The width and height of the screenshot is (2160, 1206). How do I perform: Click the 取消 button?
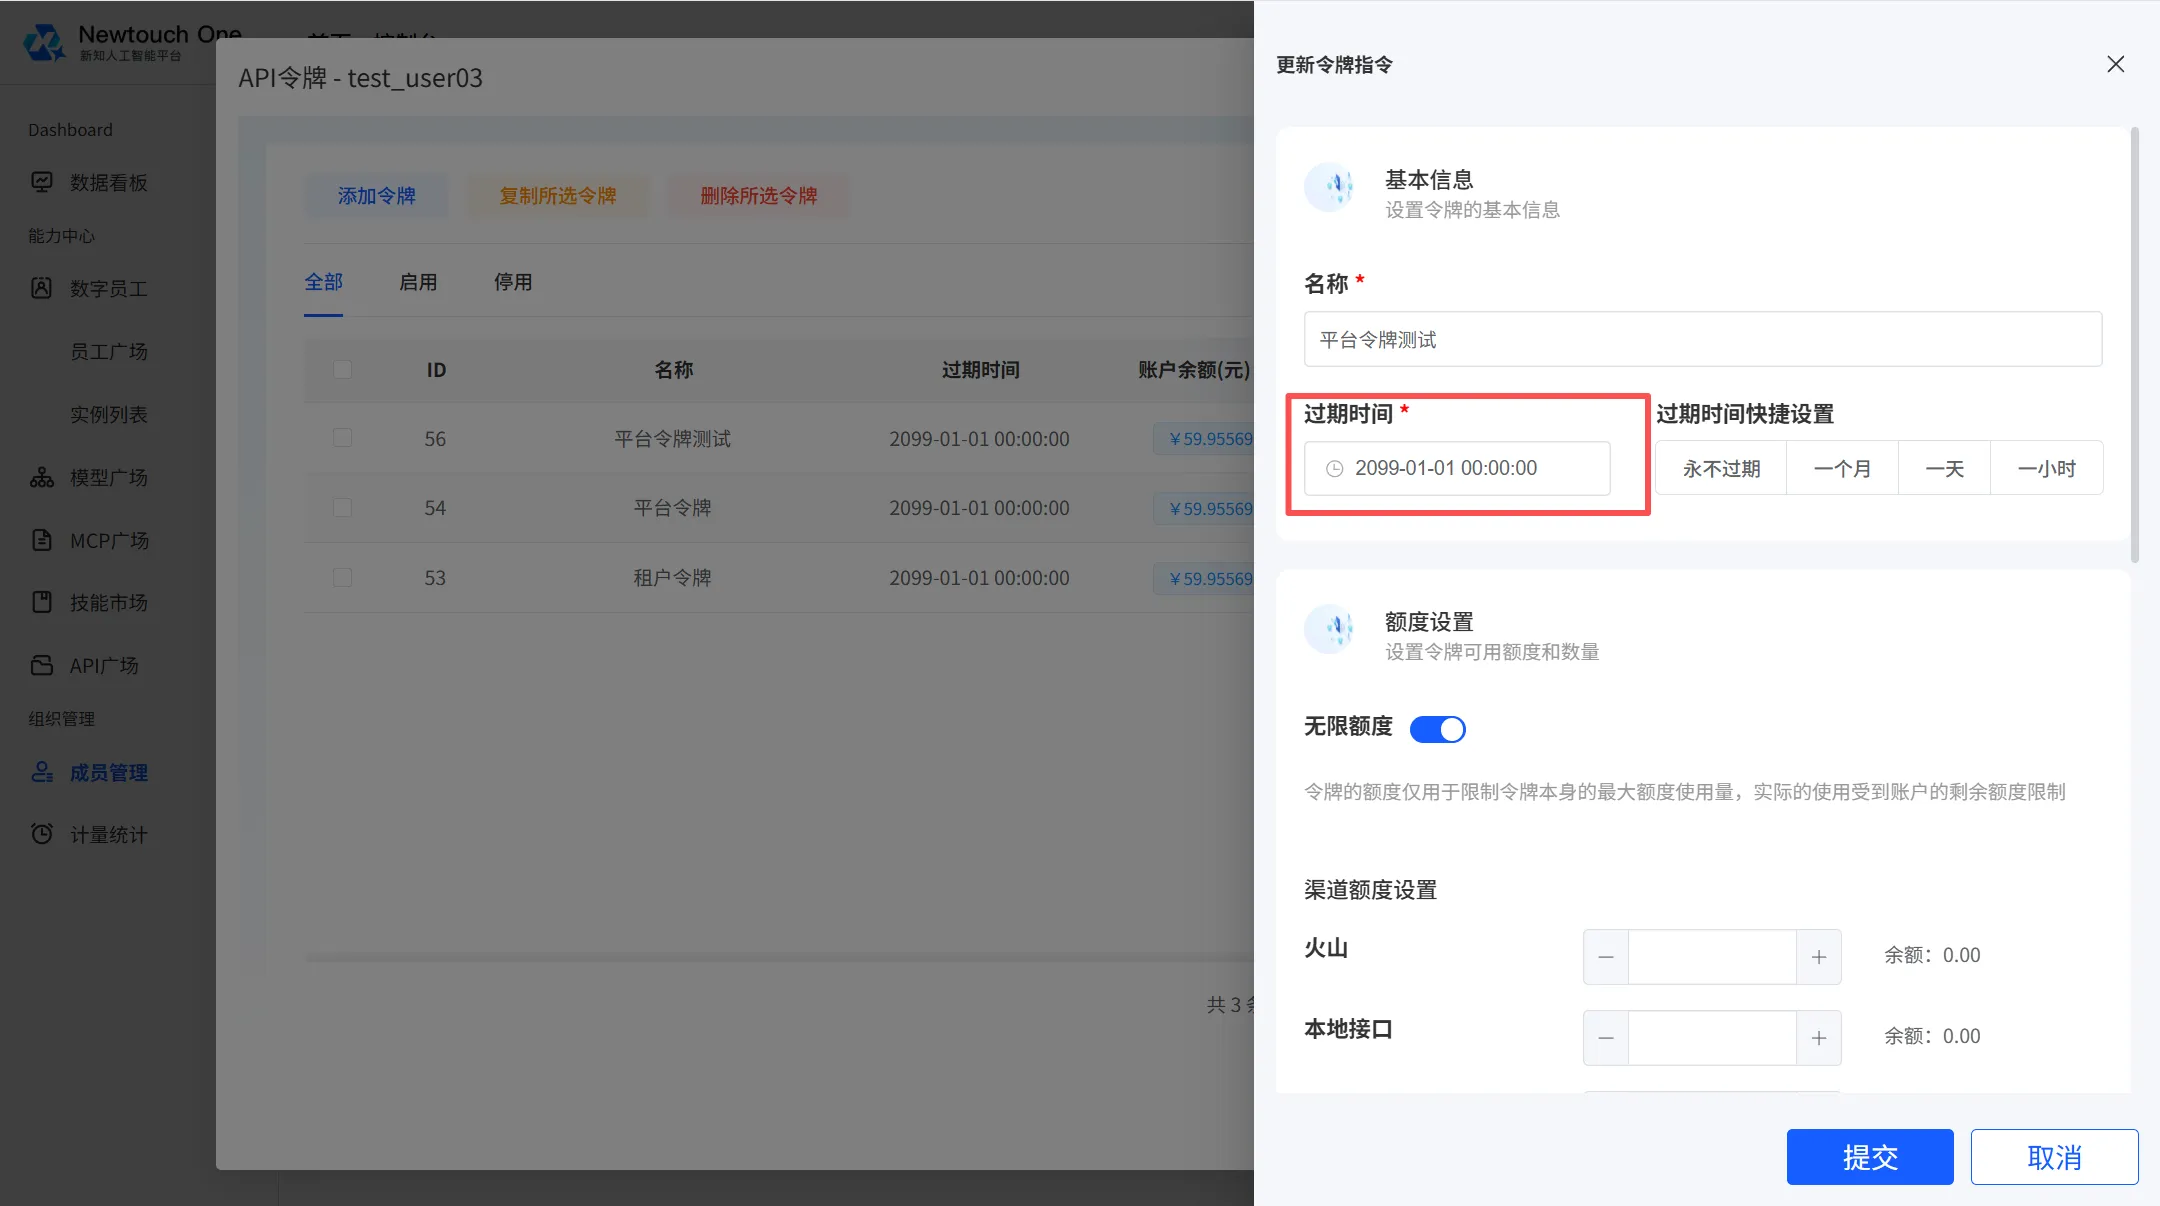click(2054, 1157)
